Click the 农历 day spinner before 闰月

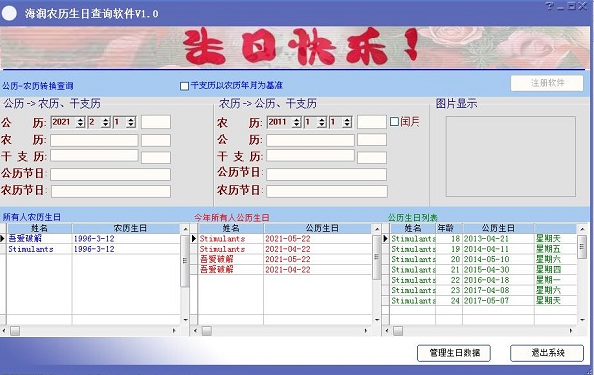[341, 122]
